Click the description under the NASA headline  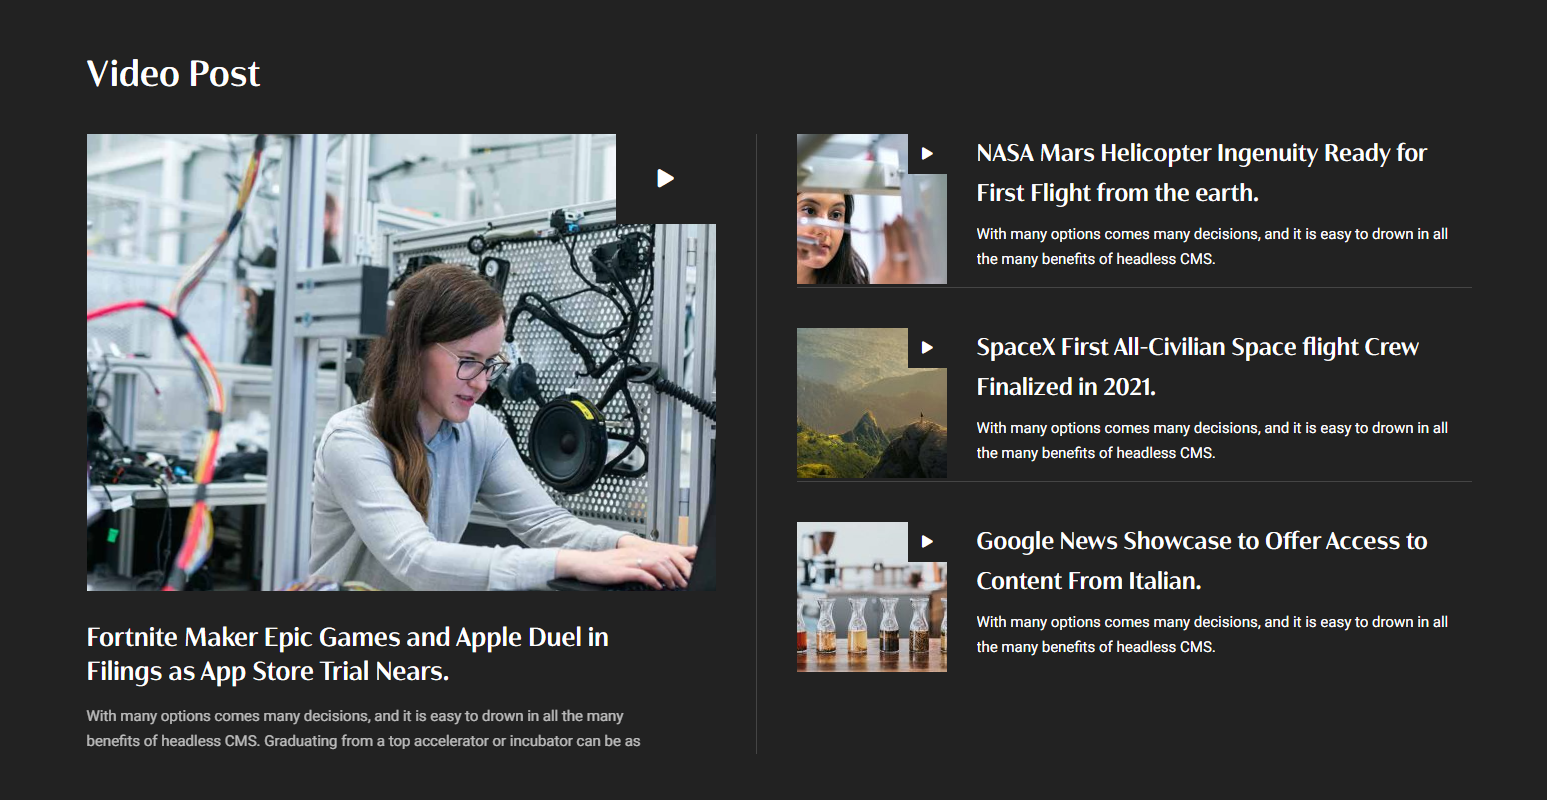[x=1212, y=246]
